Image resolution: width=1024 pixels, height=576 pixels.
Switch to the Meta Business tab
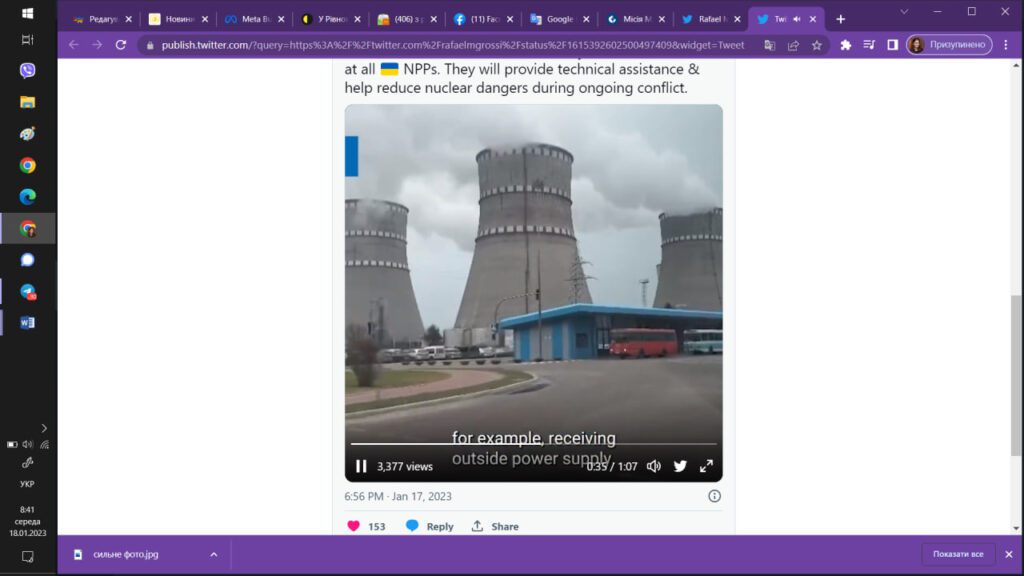tap(250, 19)
